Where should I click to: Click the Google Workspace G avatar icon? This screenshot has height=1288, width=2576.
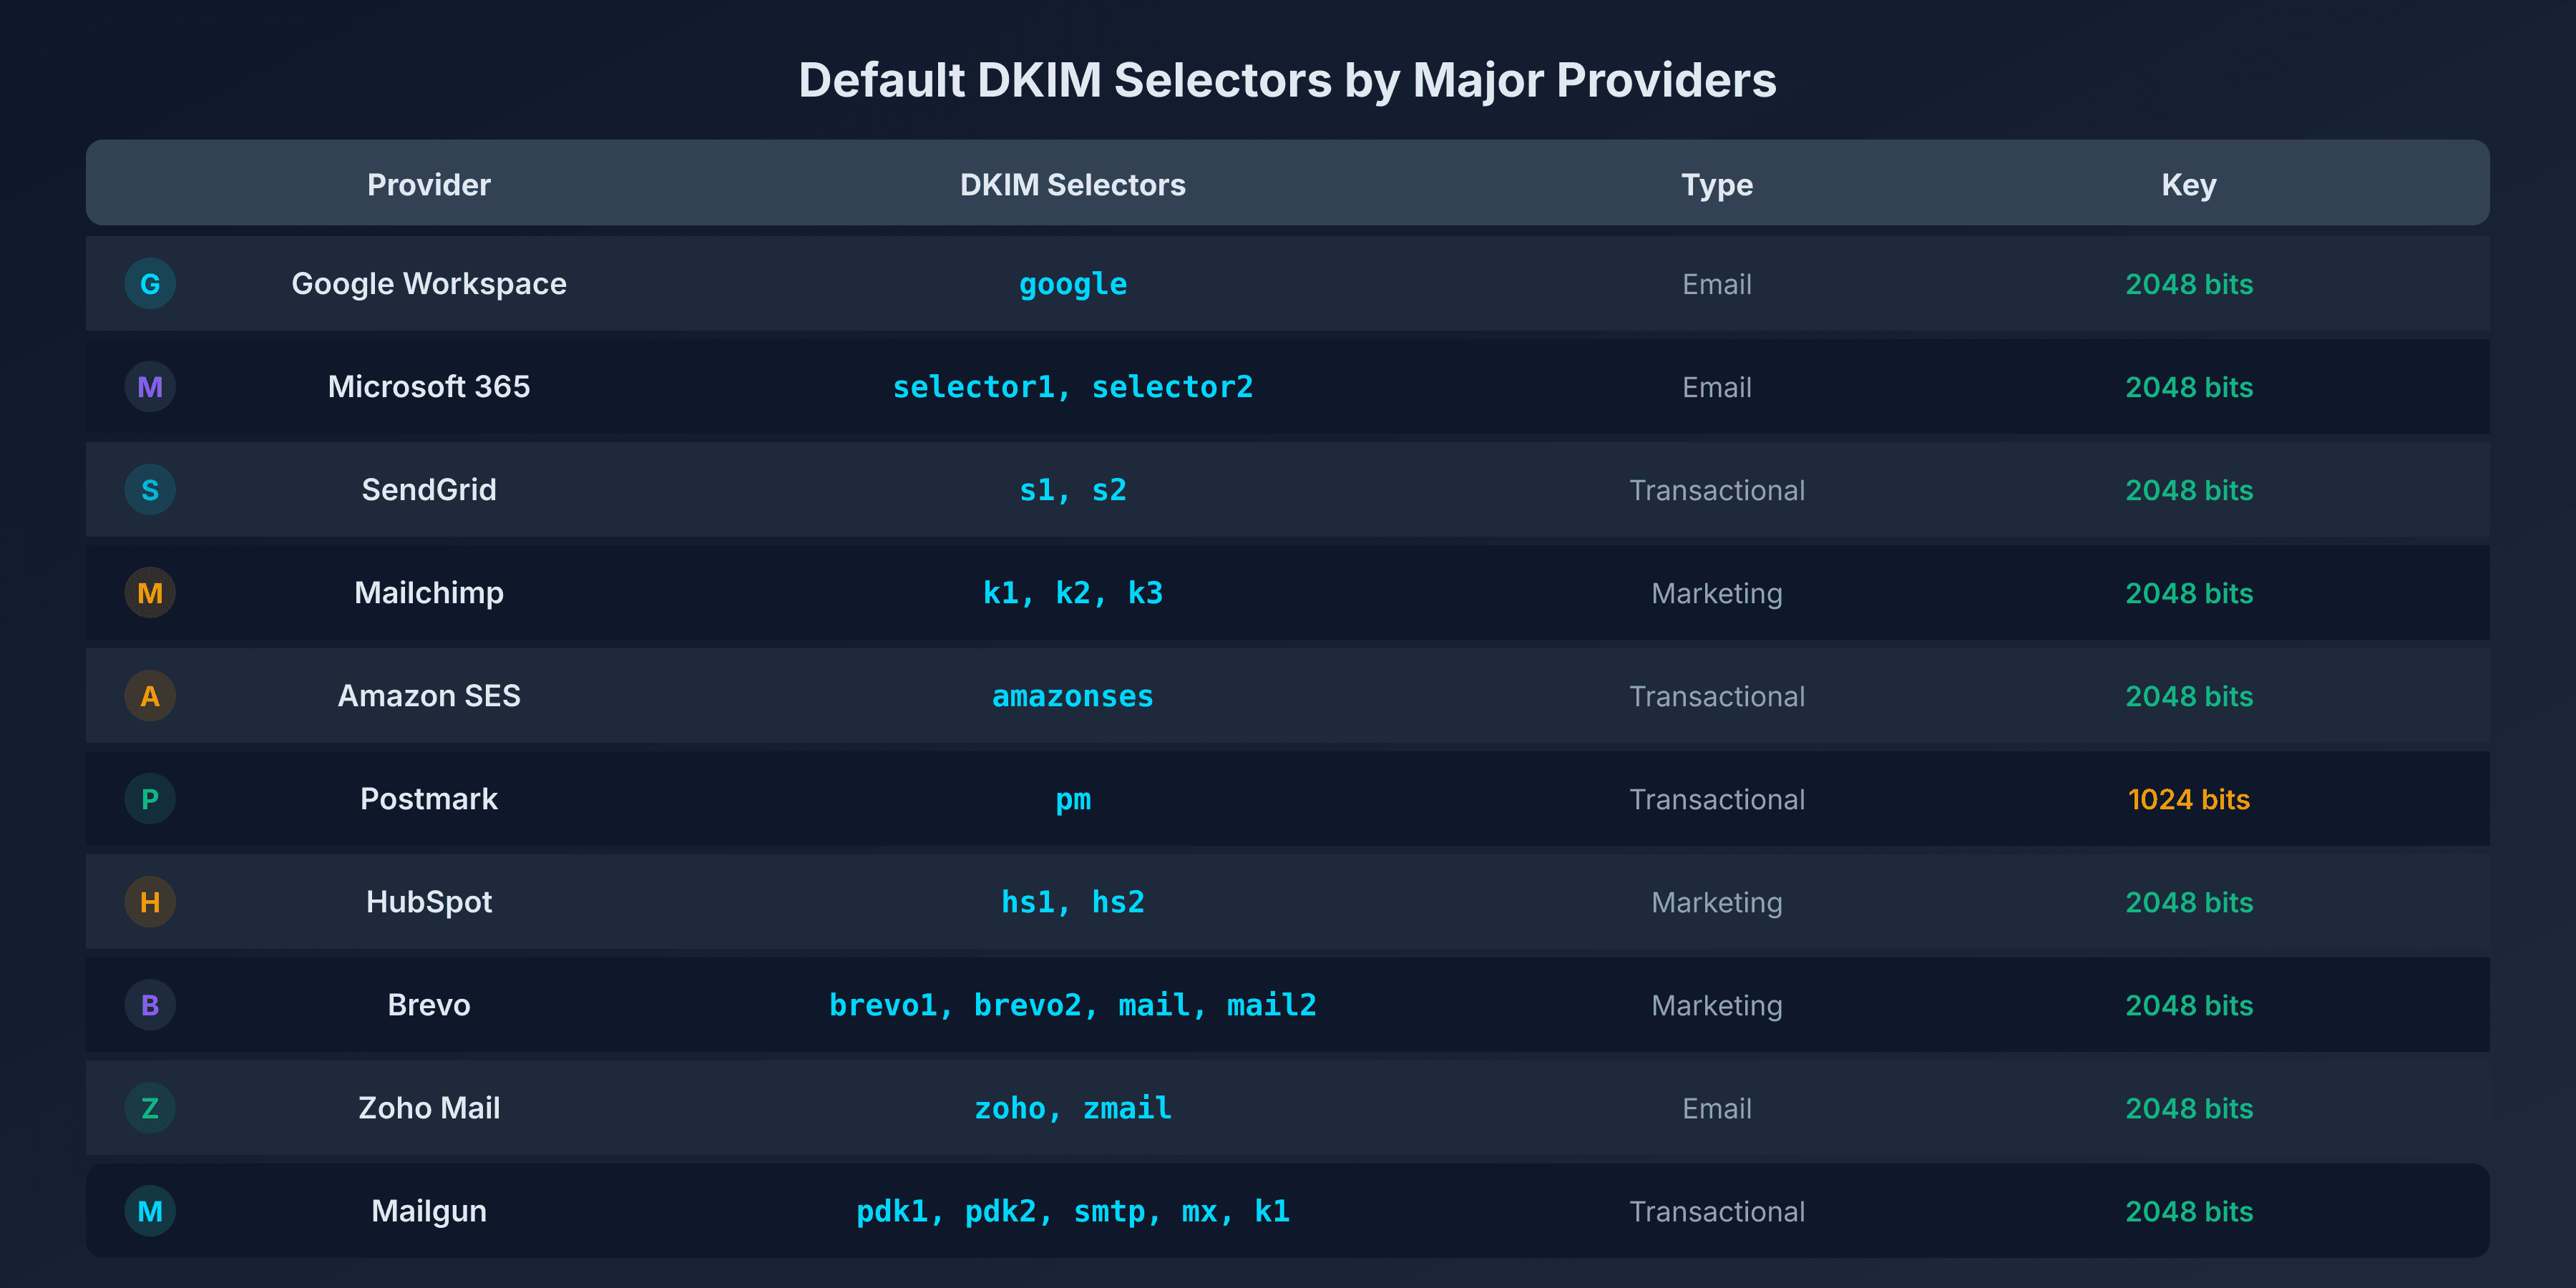150,284
